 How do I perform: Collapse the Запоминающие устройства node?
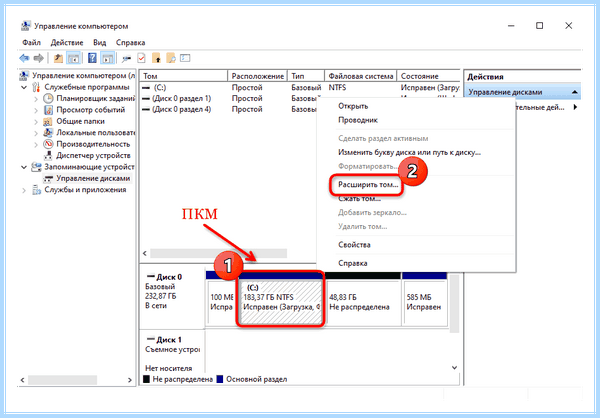click(x=24, y=167)
